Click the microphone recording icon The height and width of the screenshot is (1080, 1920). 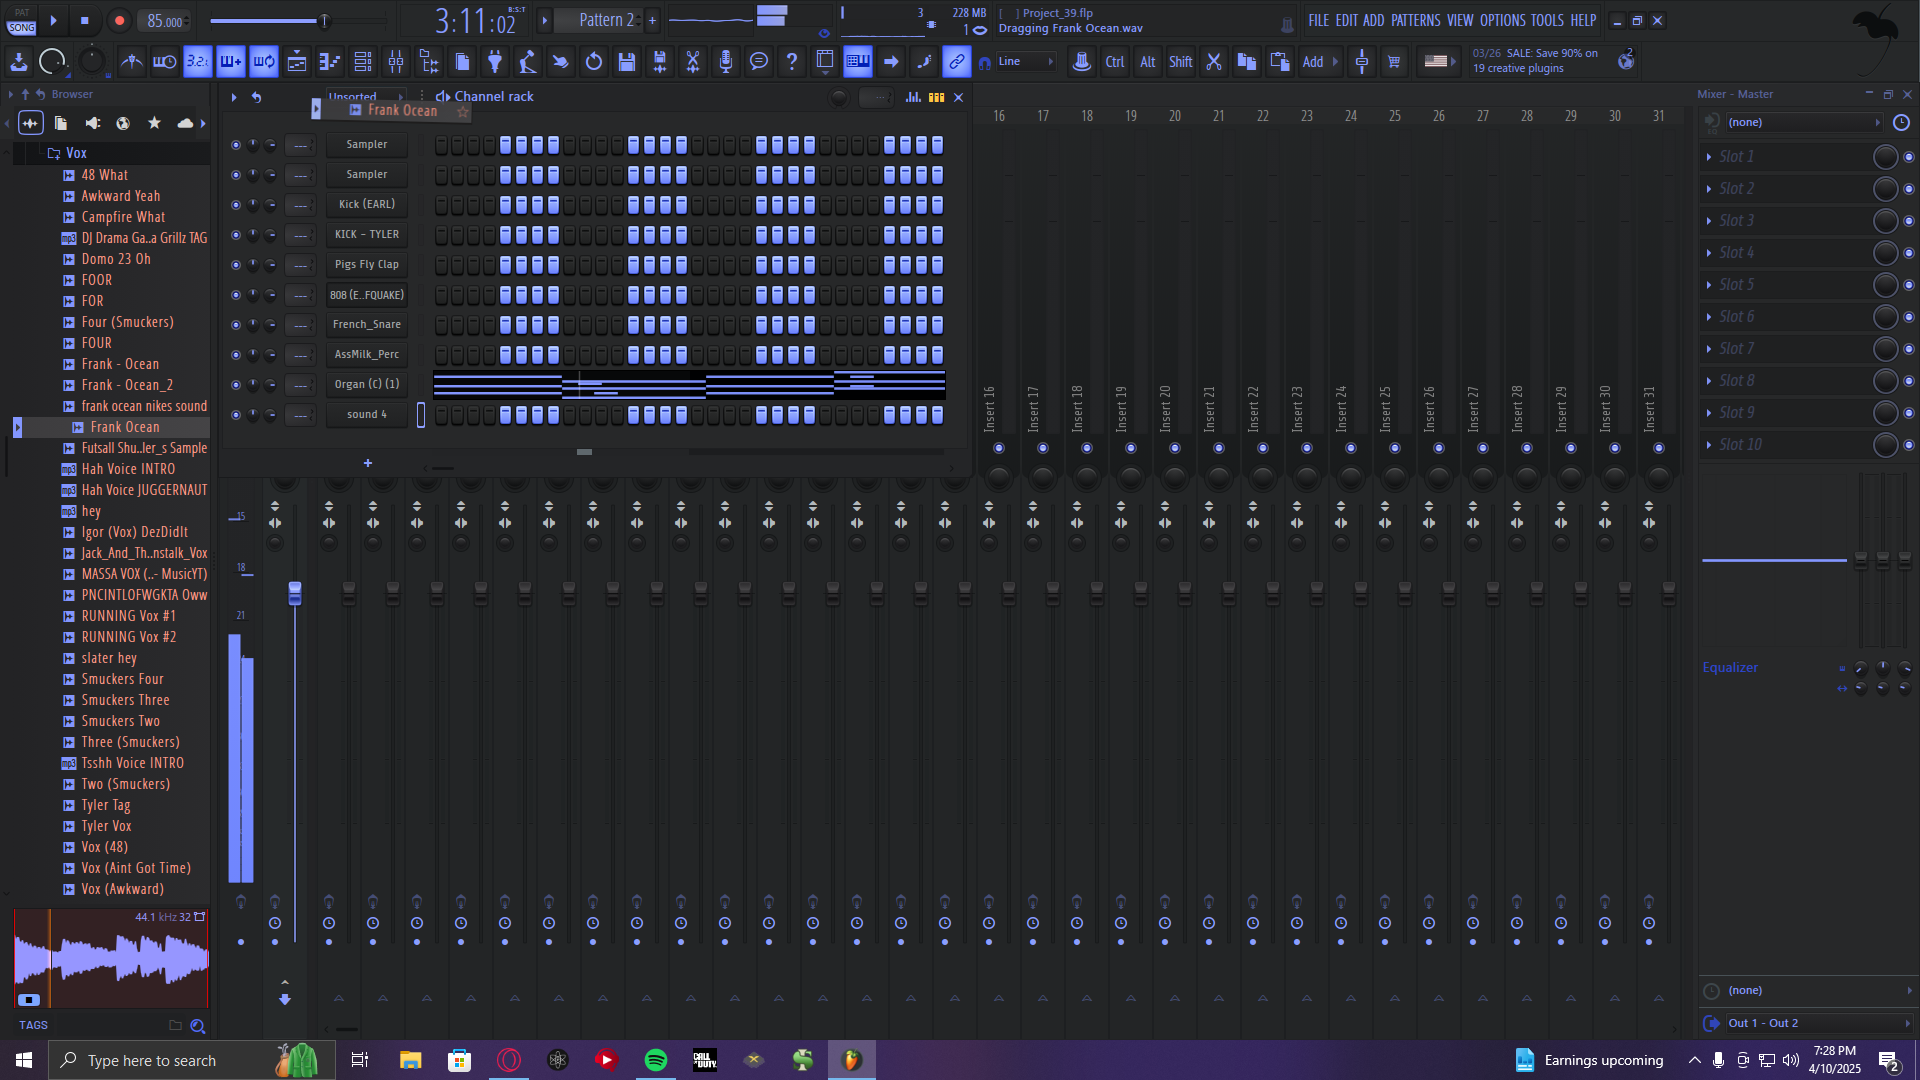[726, 62]
